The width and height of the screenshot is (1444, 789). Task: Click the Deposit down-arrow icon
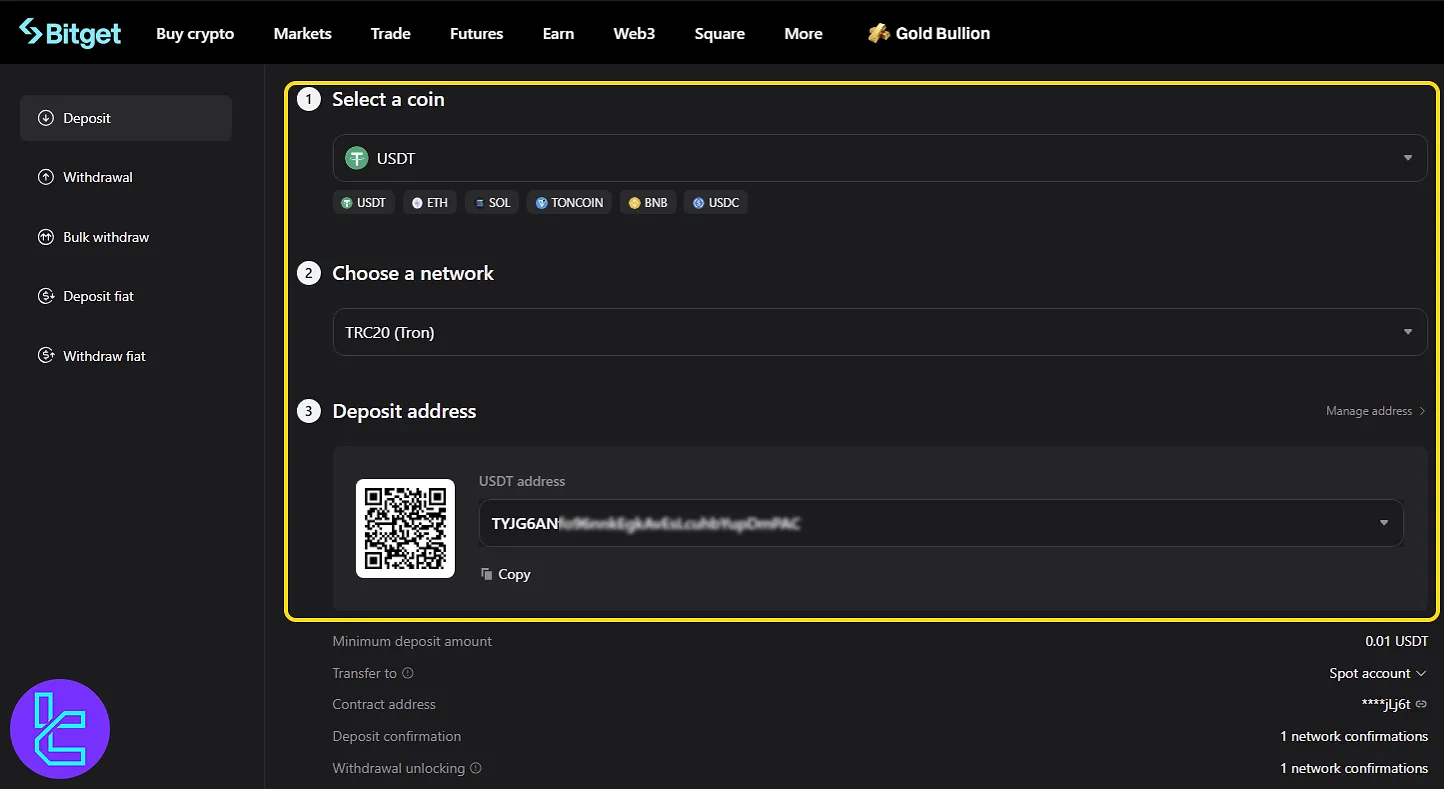pos(45,118)
